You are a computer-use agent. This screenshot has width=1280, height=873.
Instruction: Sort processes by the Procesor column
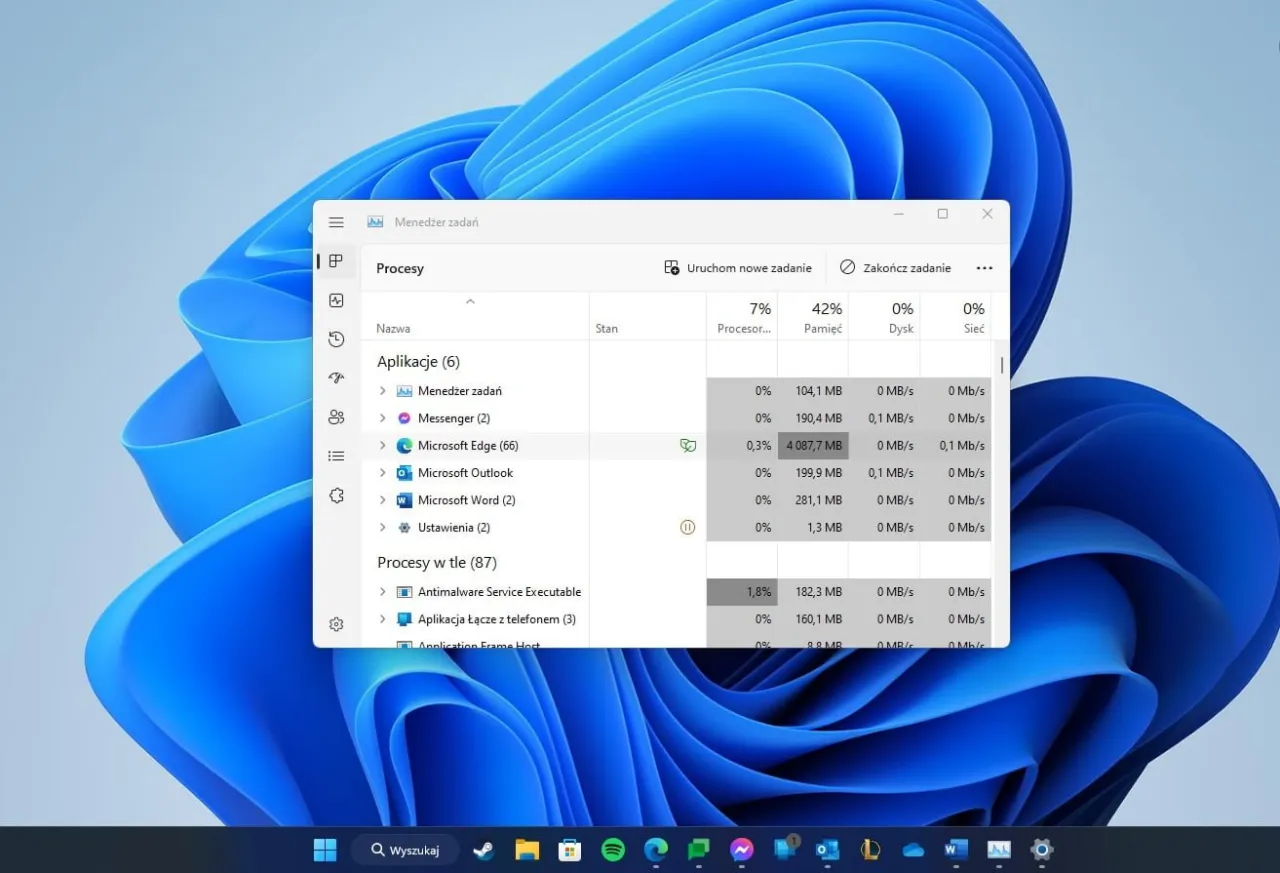pyautogui.click(x=742, y=315)
